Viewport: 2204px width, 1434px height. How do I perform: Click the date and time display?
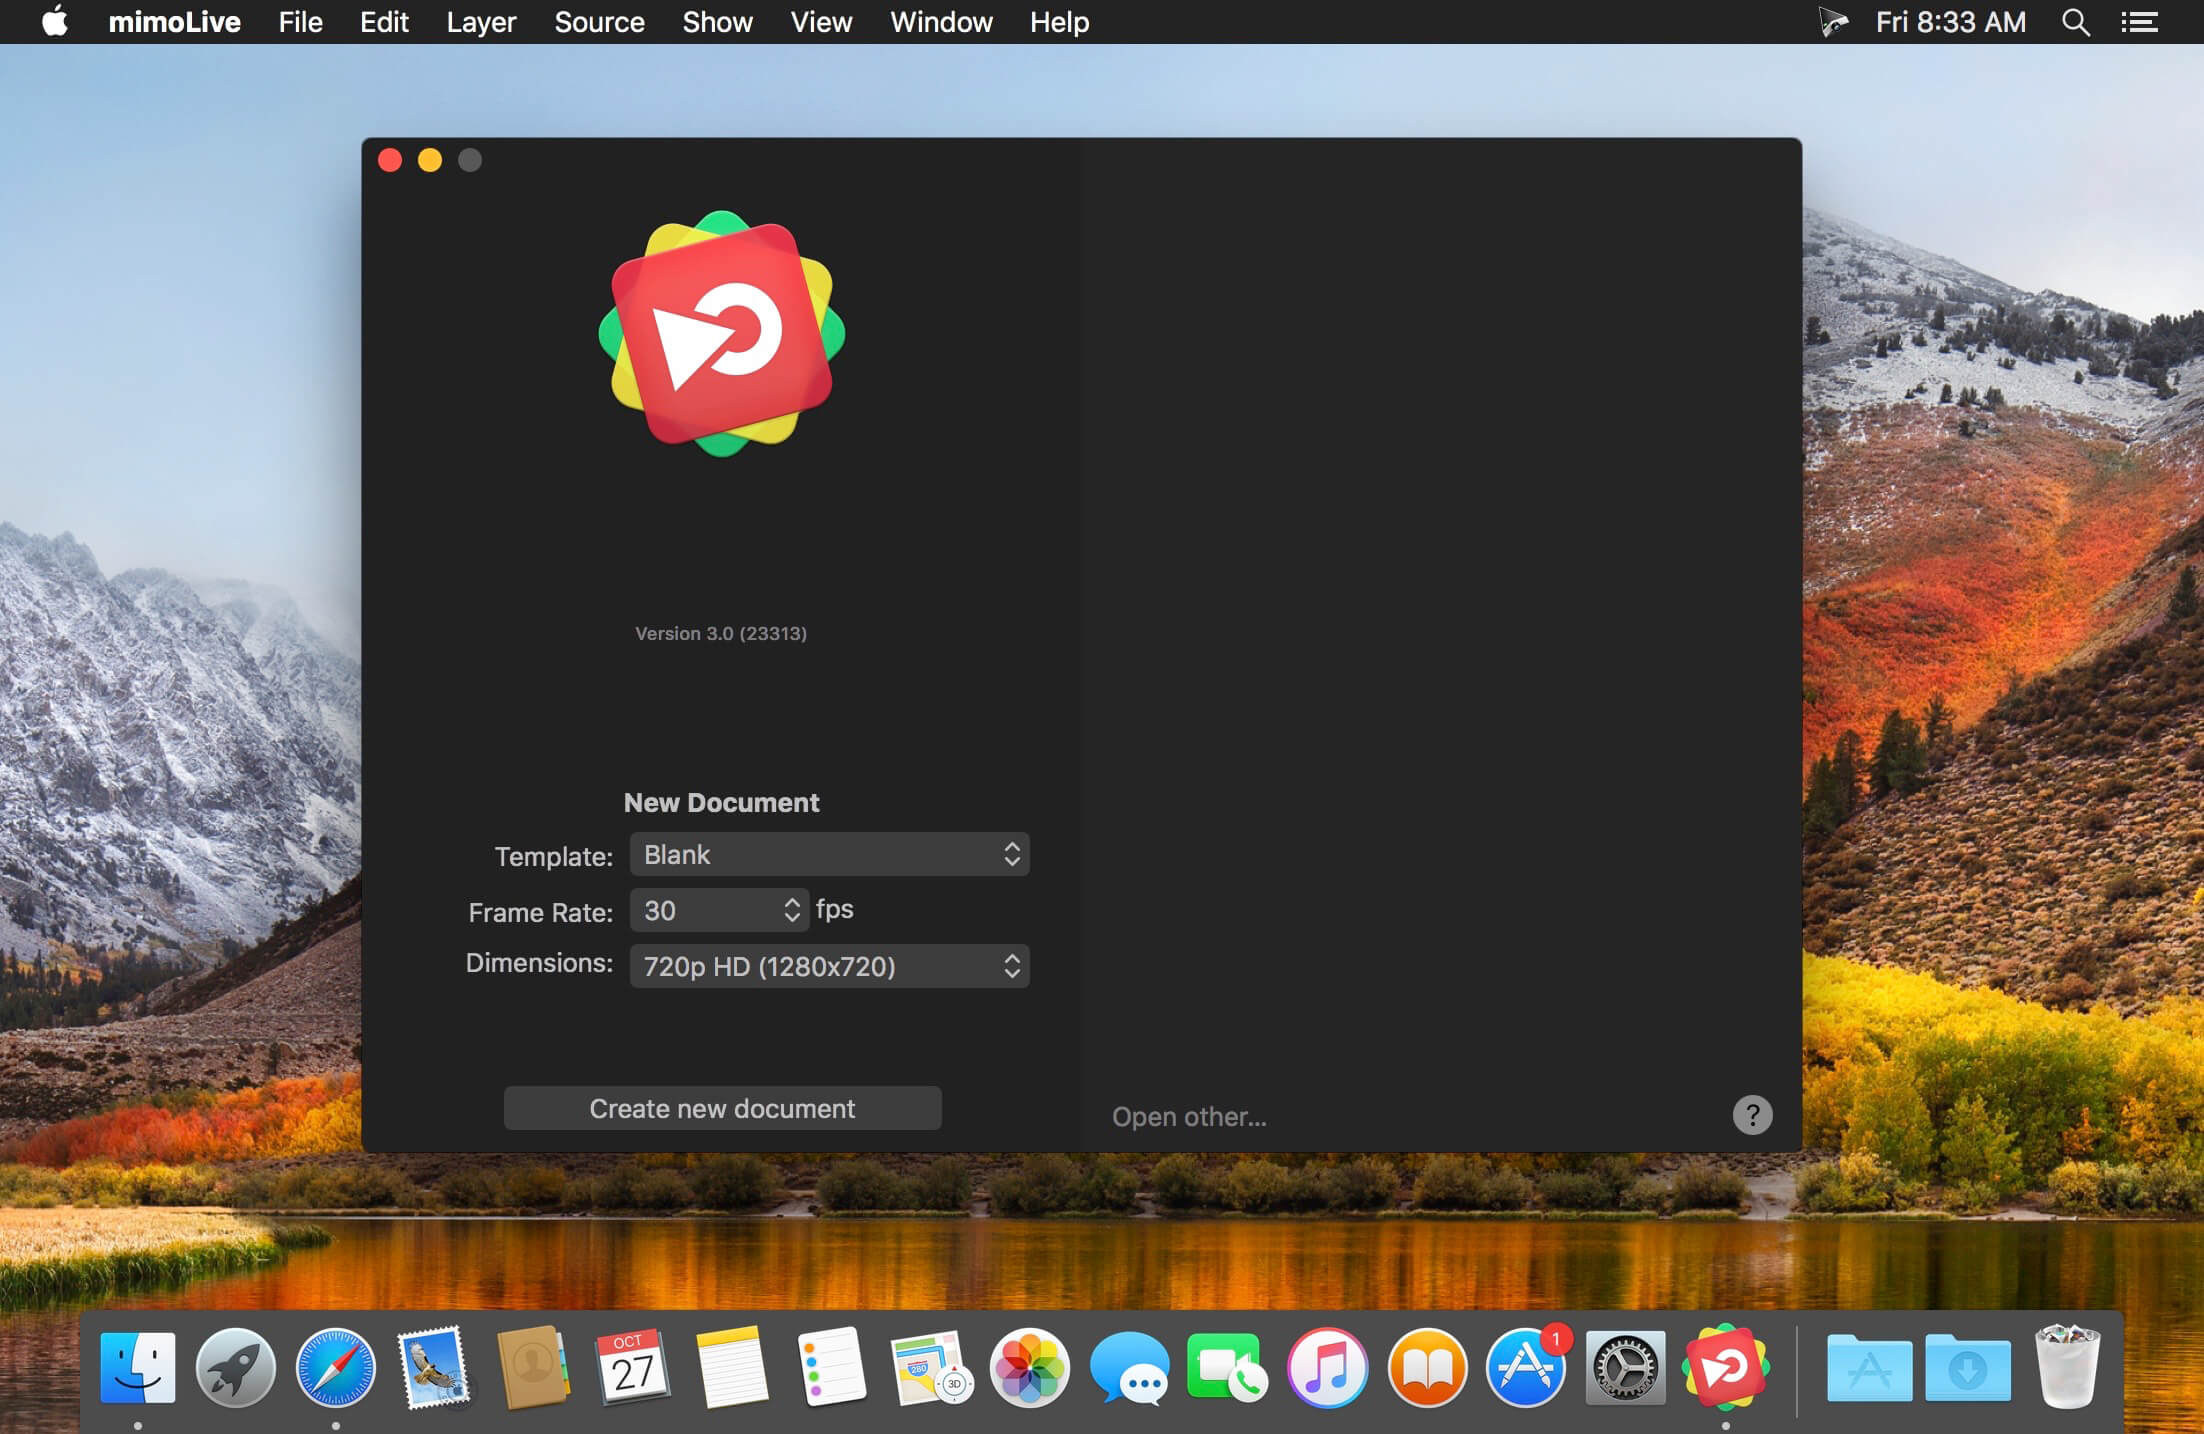tap(1950, 22)
